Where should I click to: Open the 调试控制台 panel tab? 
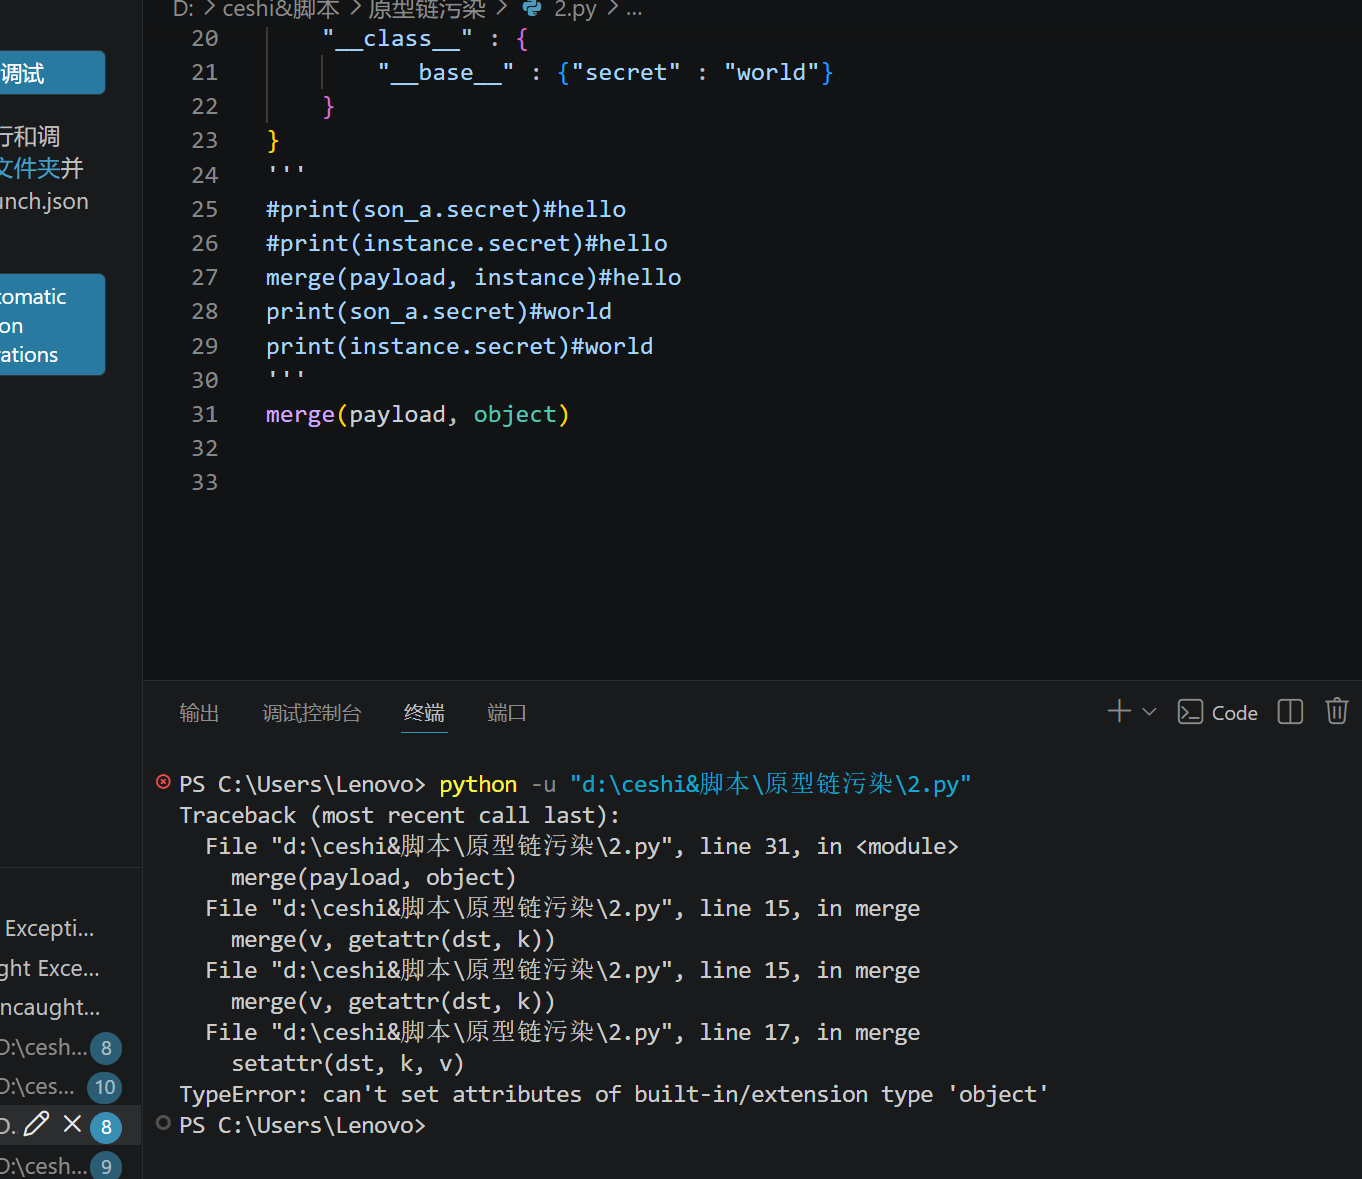(312, 713)
